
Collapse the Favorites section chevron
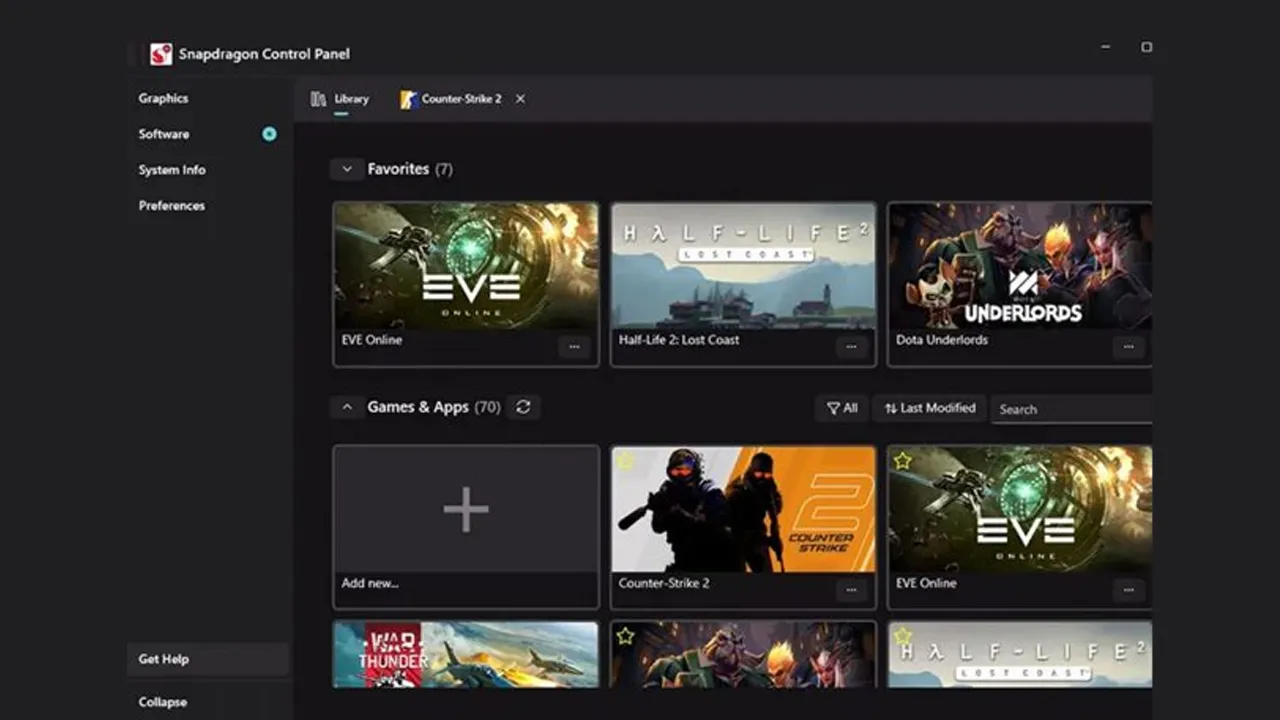pos(346,169)
